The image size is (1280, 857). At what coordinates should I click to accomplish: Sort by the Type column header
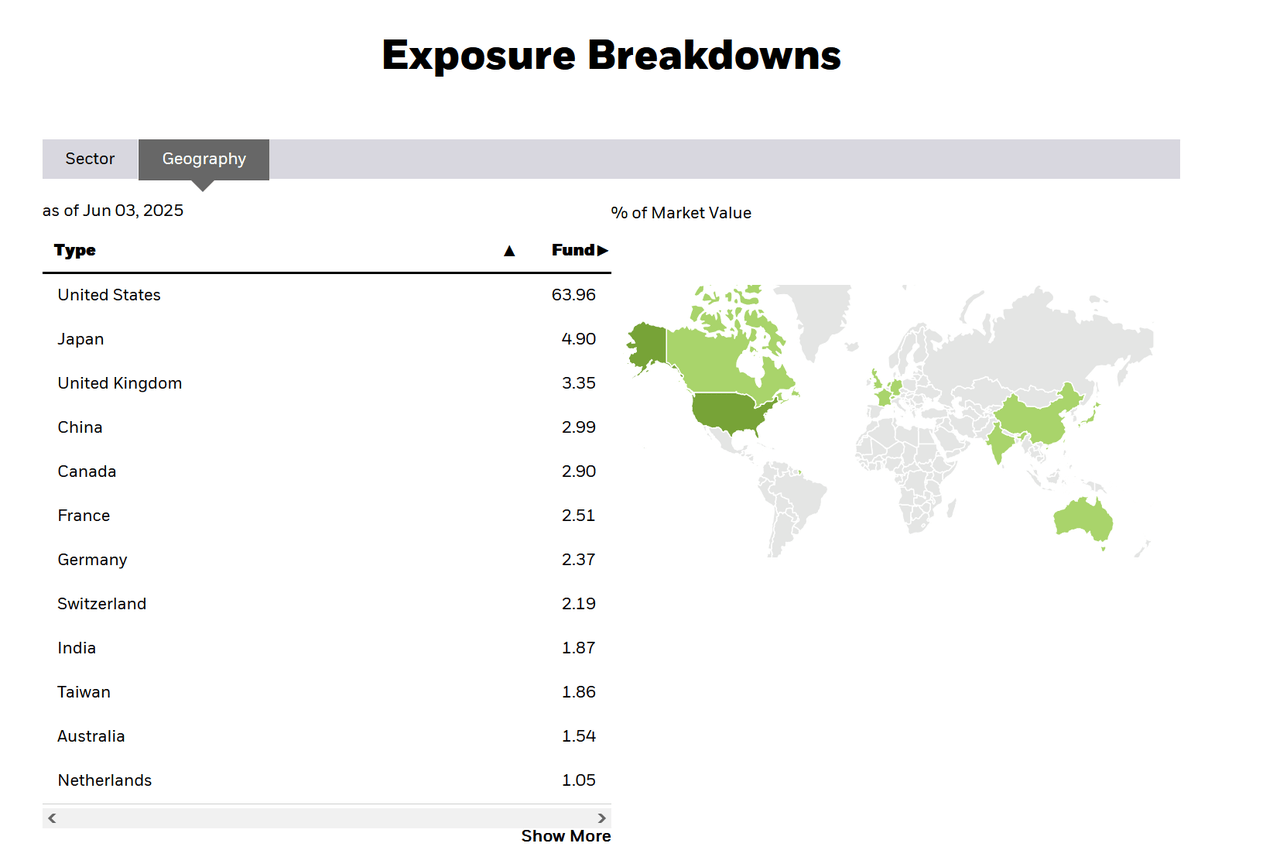point(74,250)
